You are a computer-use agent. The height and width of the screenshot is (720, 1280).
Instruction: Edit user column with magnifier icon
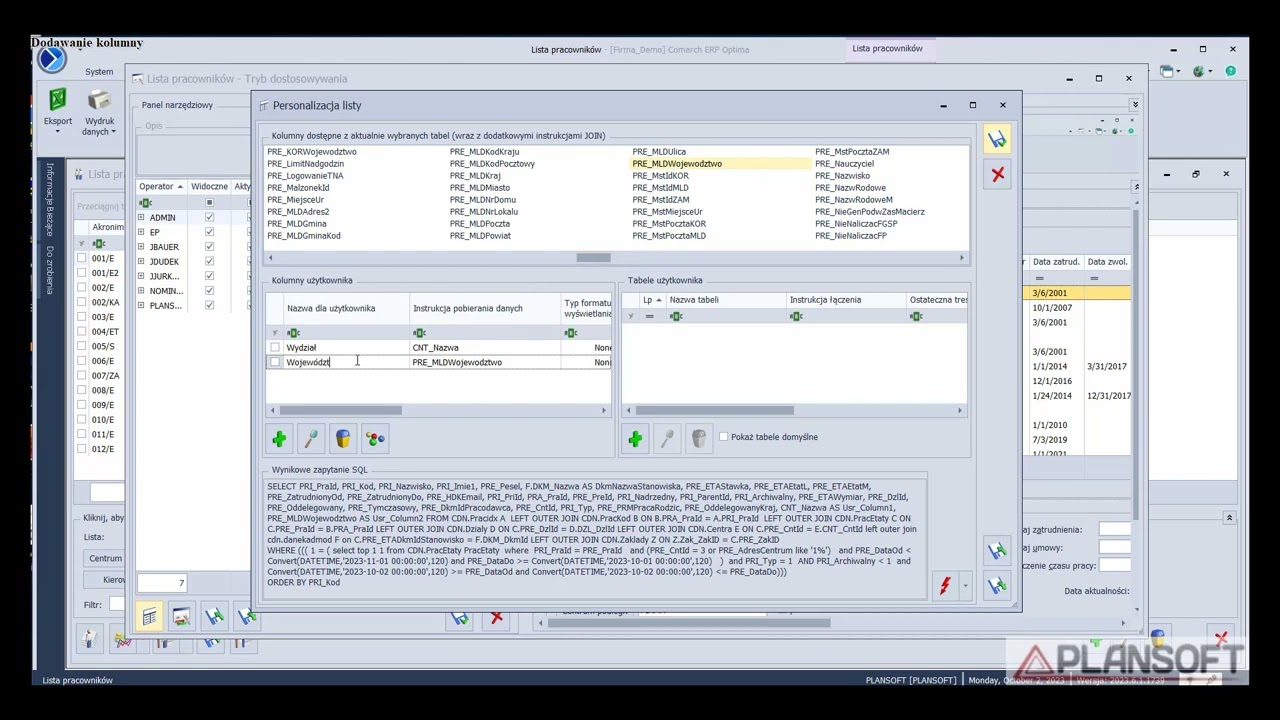(x=311, y=439)
